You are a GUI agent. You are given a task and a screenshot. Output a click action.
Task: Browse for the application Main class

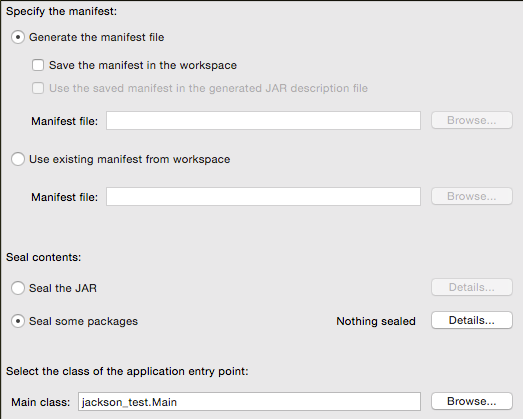[472, 401]
